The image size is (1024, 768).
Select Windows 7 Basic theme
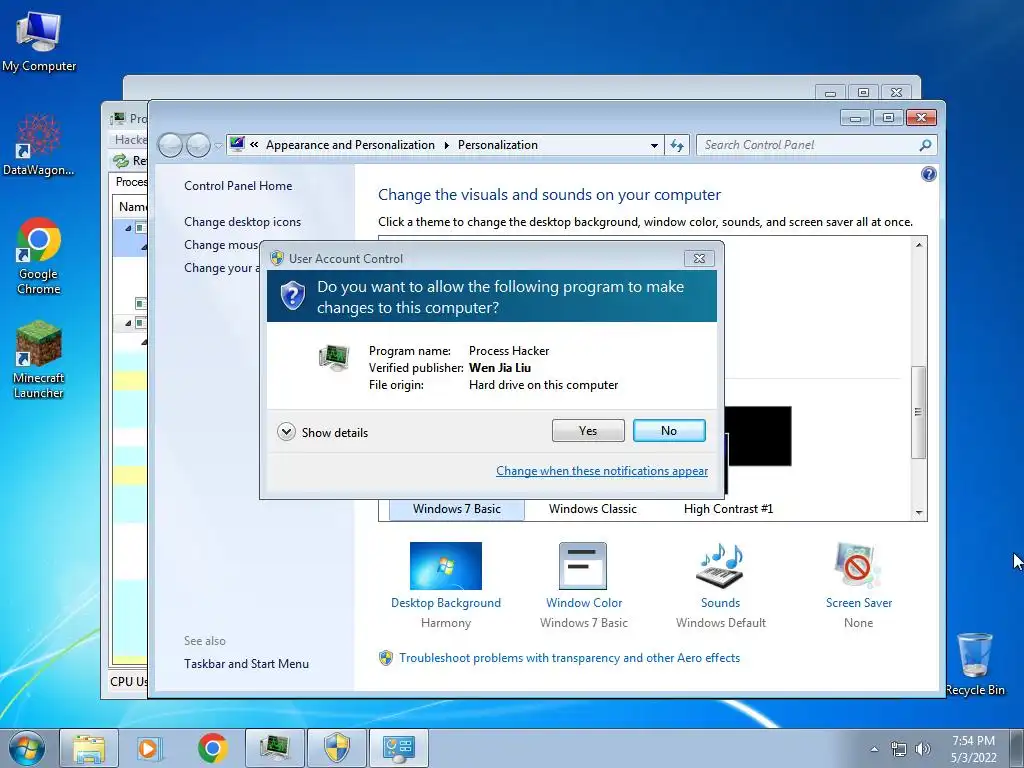tap(456, 509)
